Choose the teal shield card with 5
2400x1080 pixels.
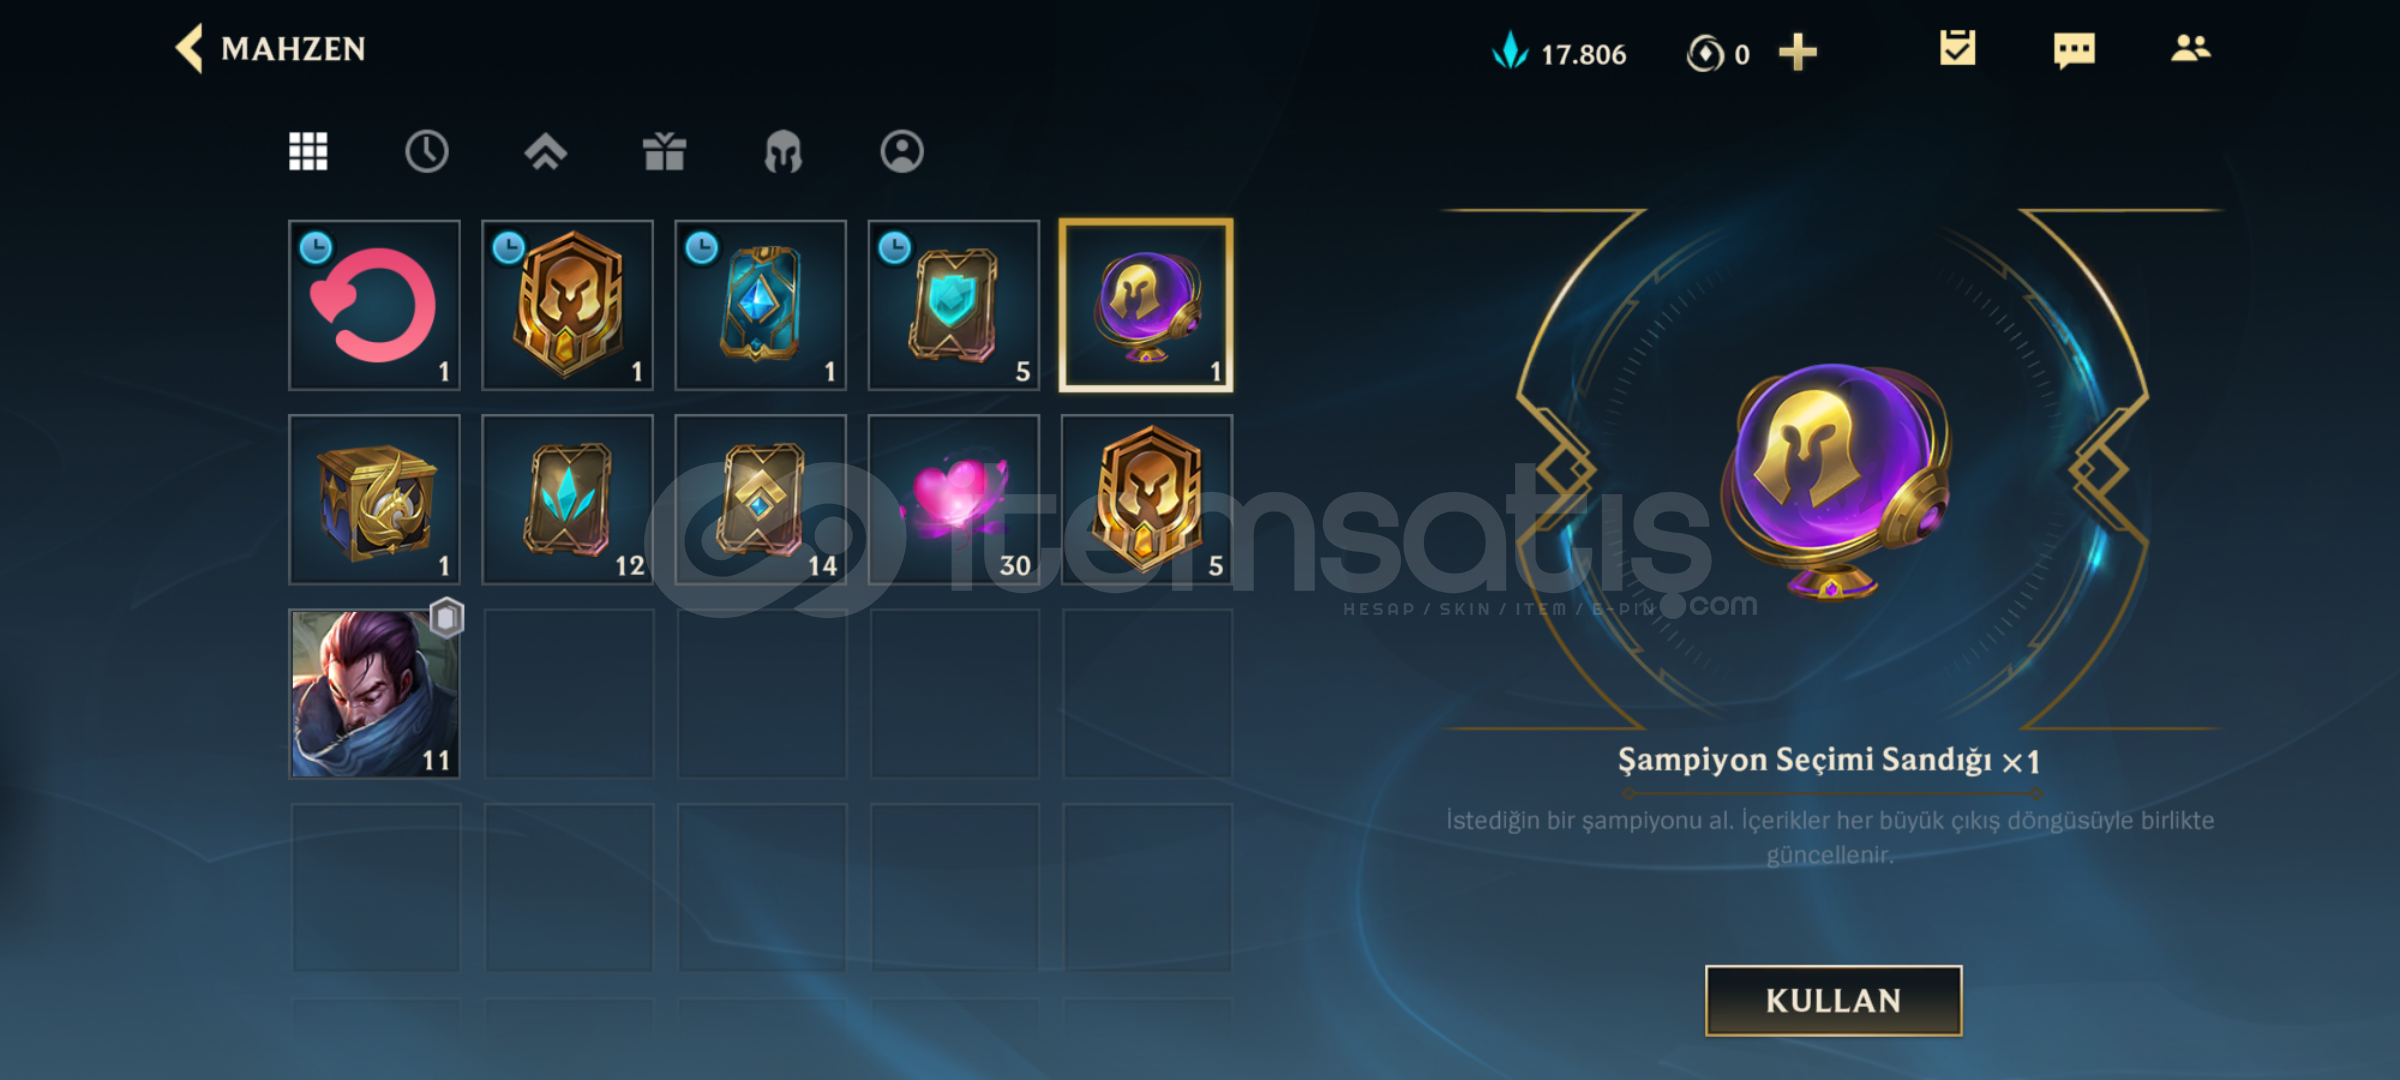click(953, 305)
